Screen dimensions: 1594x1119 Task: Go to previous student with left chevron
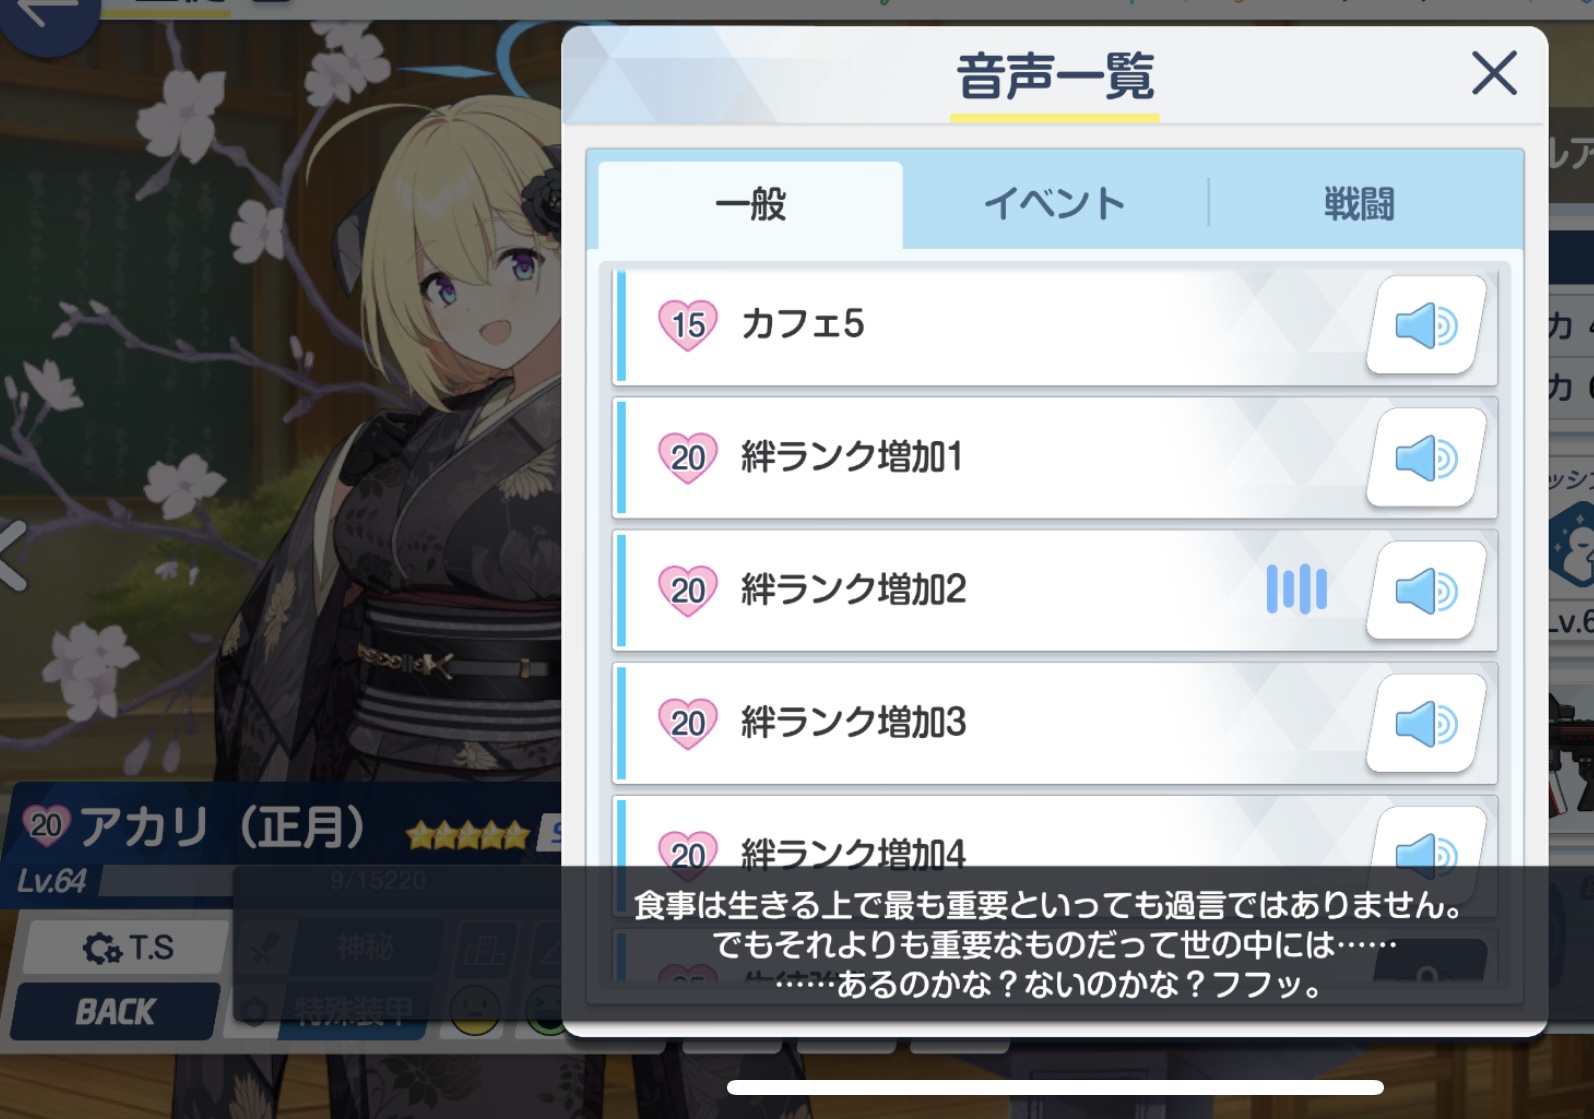tap(14, 555)
